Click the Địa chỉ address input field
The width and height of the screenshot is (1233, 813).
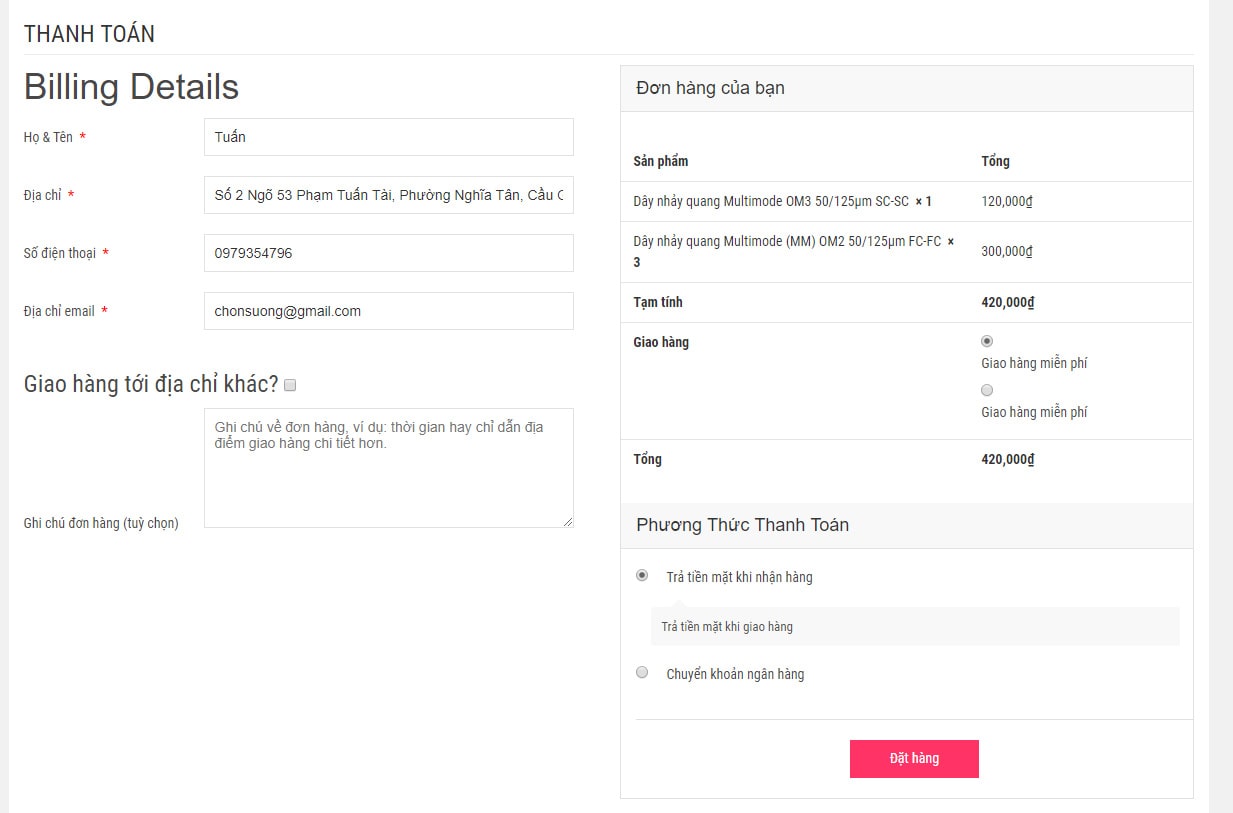[388, 195]
